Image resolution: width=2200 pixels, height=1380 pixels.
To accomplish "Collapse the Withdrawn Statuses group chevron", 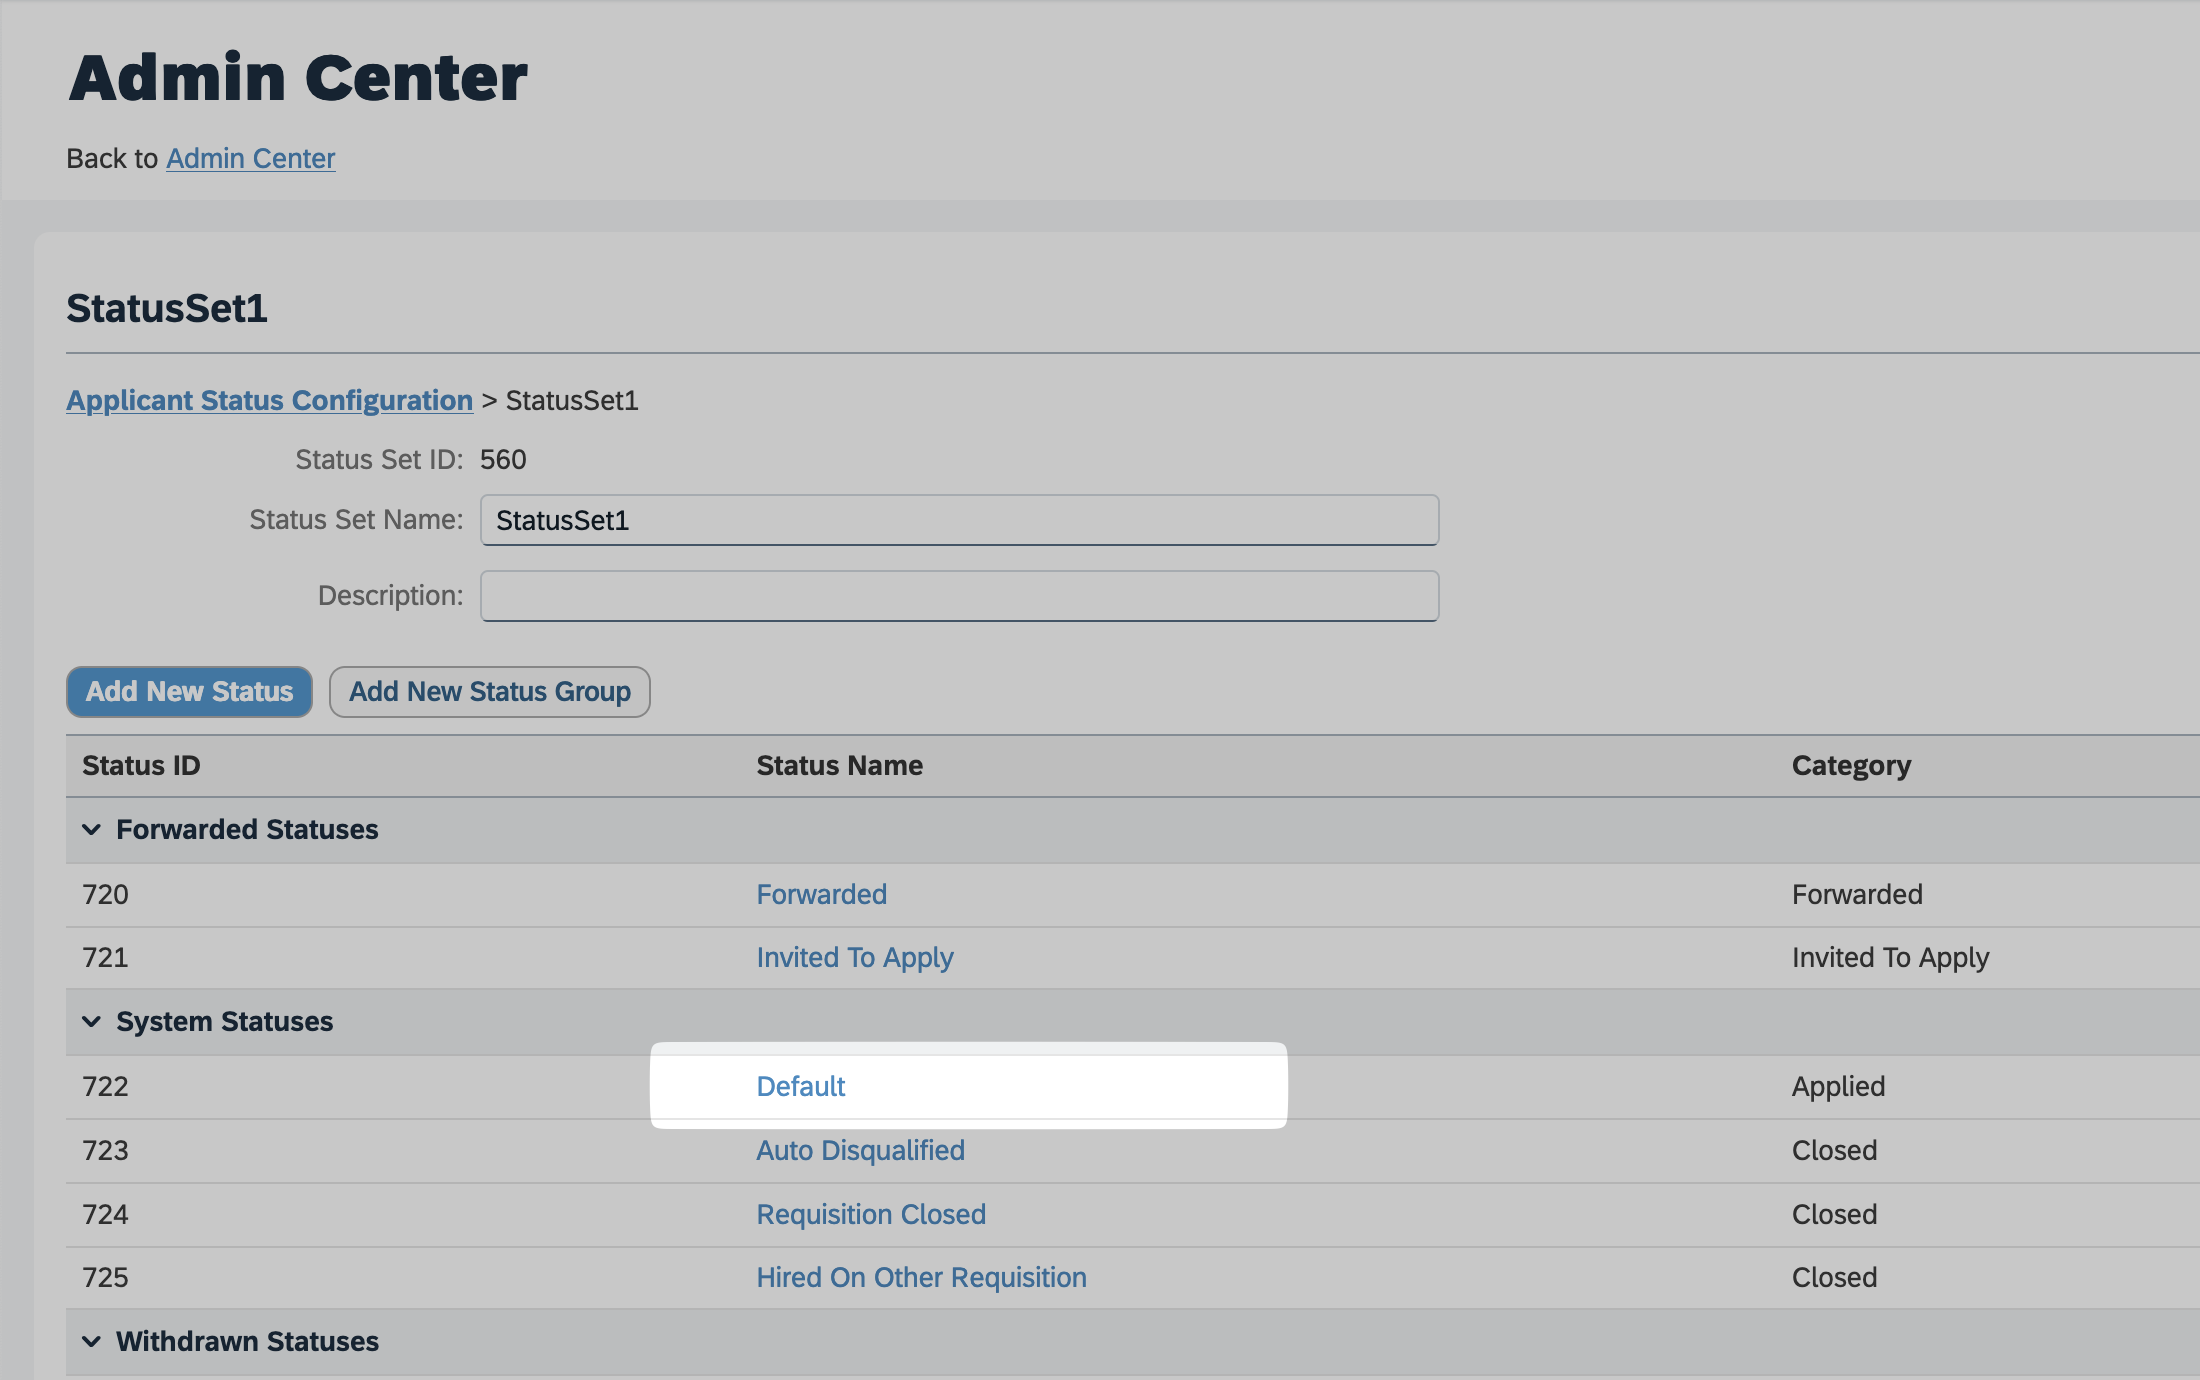I will [91, 1341].
